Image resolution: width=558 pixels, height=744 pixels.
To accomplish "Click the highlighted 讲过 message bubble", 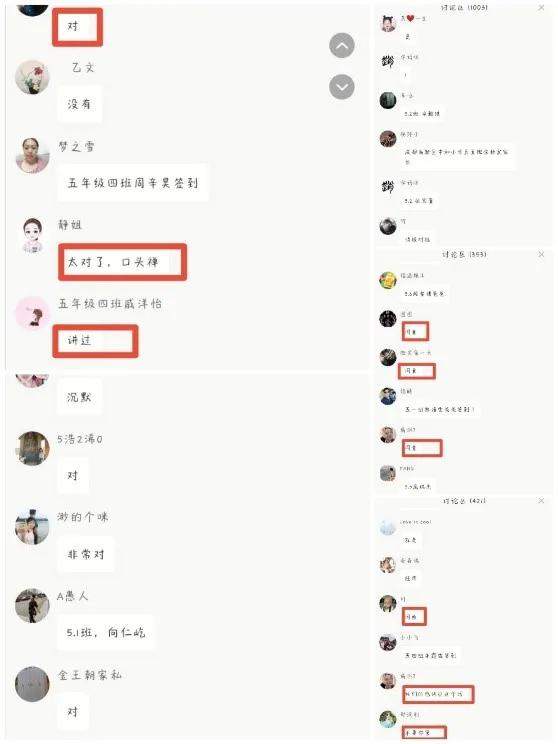I will (x=95, y=341).
